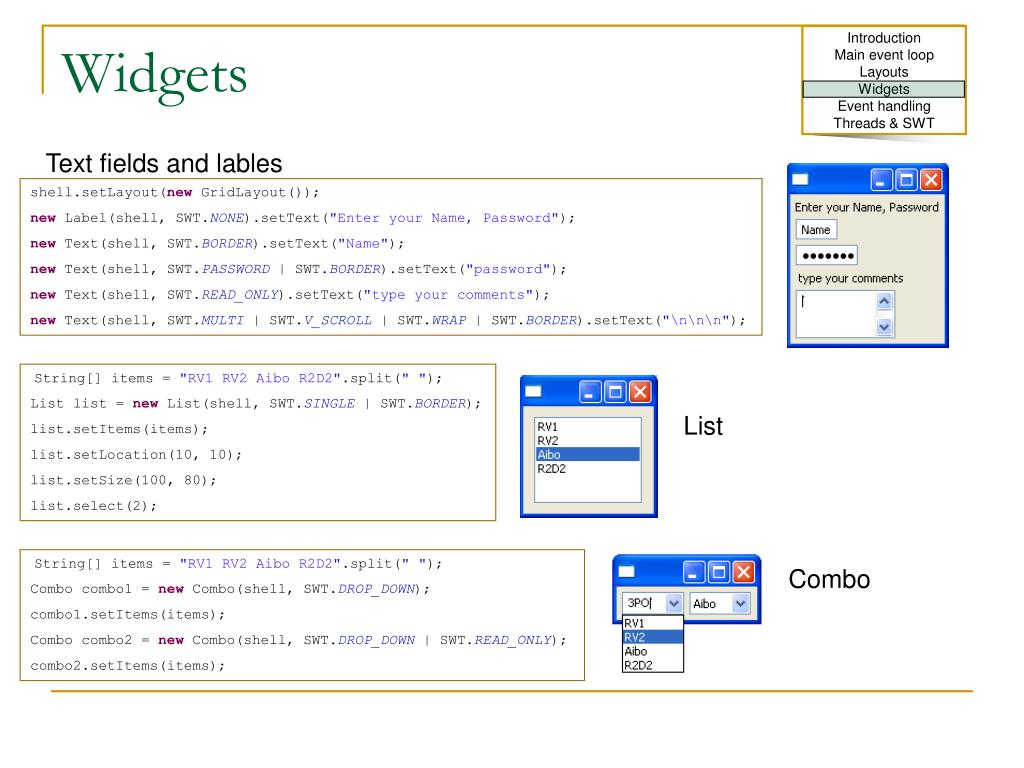Open the 3PO combo dropdown arrow

674,603
